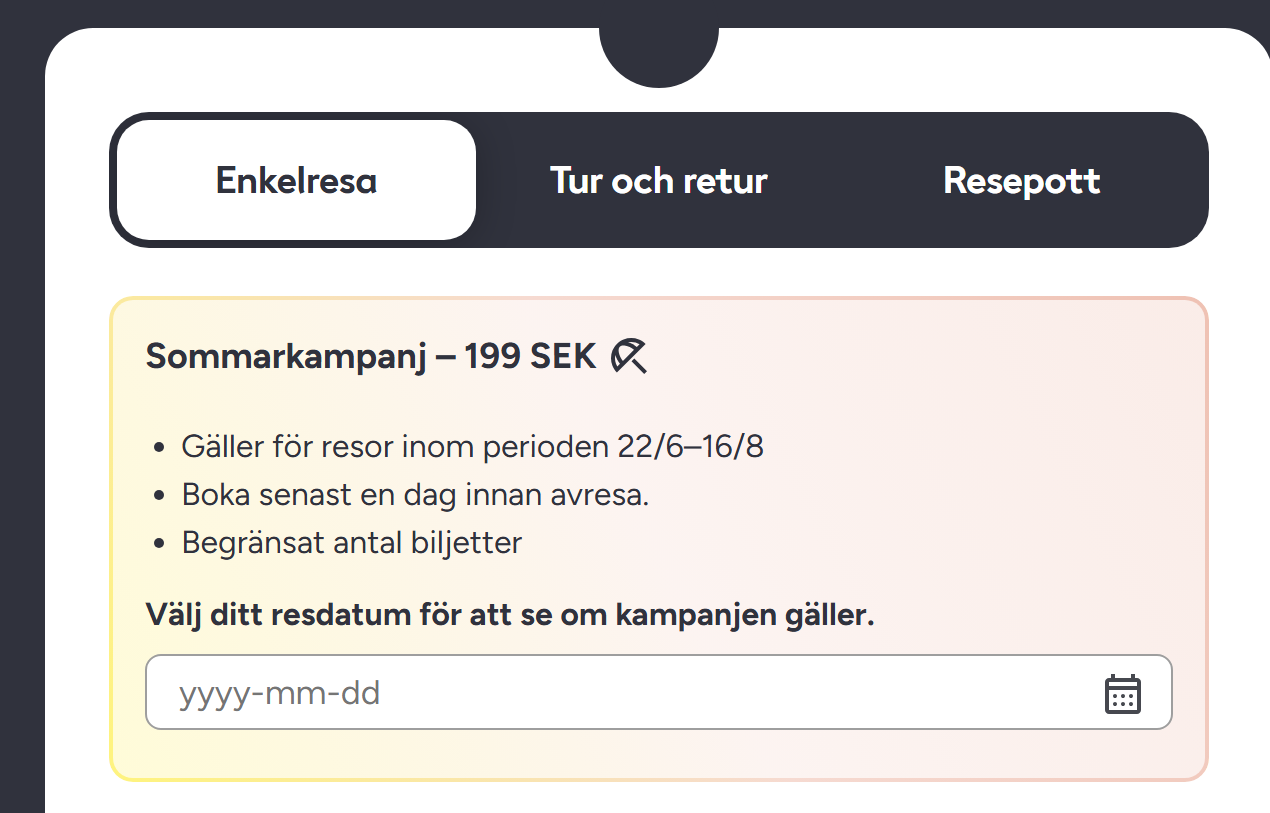Select the Boka senast en dag innan avresa line
This screenshot has width=1270, height=813.
coord(415,494)
